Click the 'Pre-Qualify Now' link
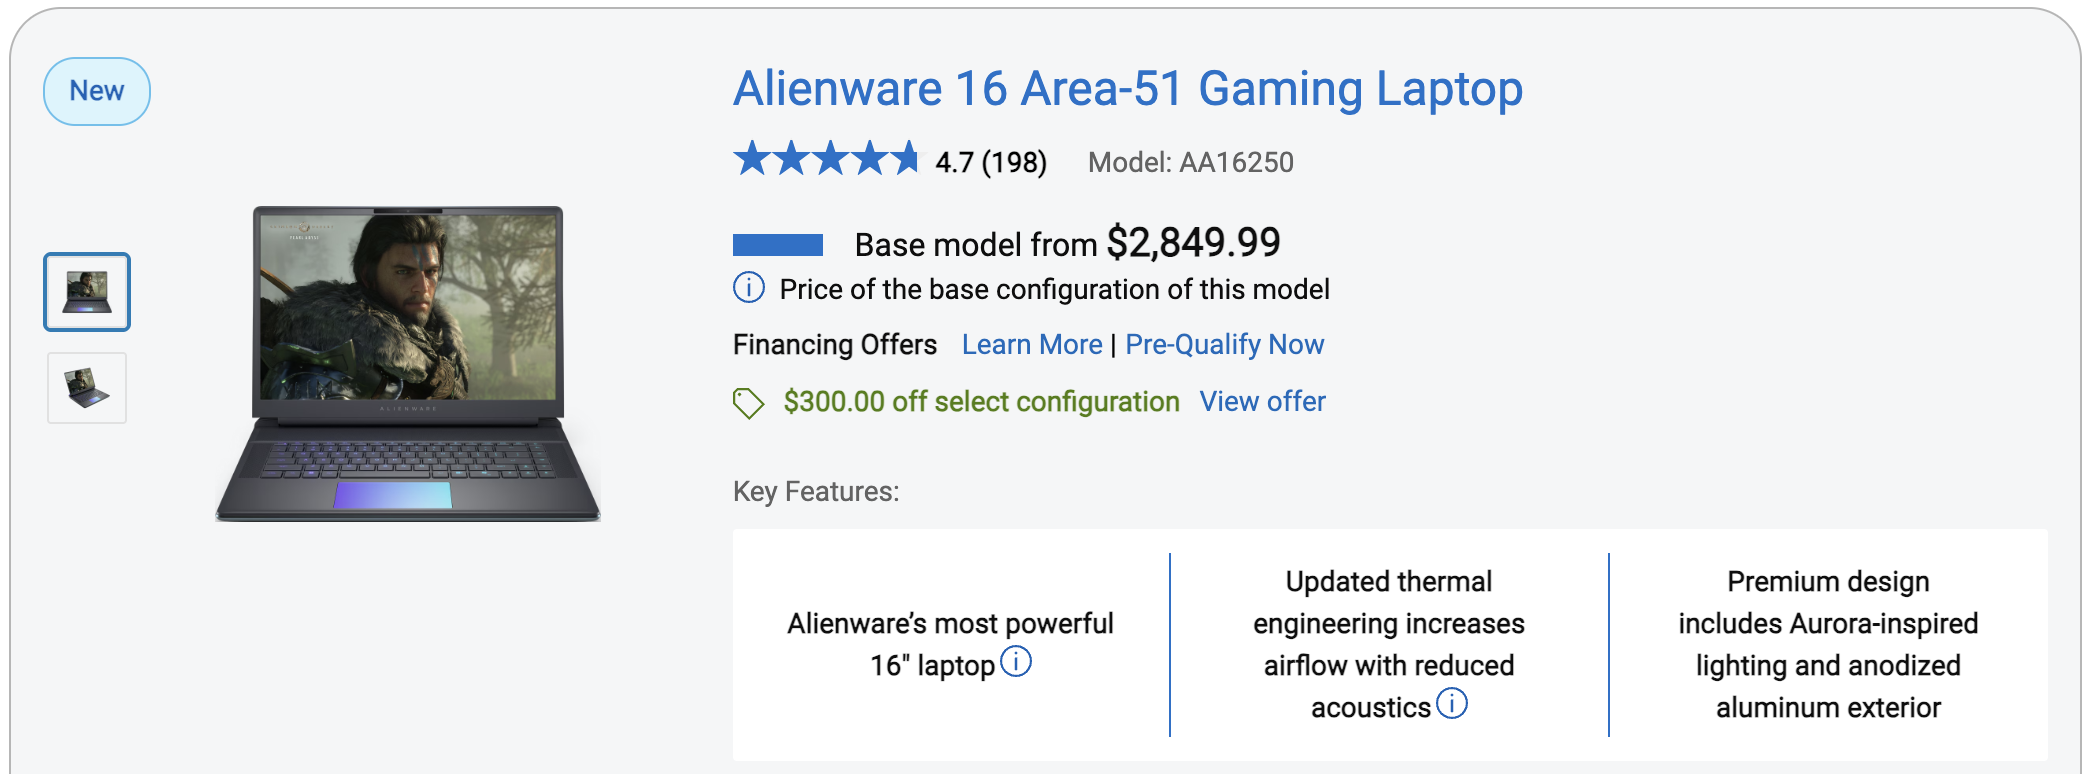Screen dimensions: 2090x774 click(x=1224, y=345)
